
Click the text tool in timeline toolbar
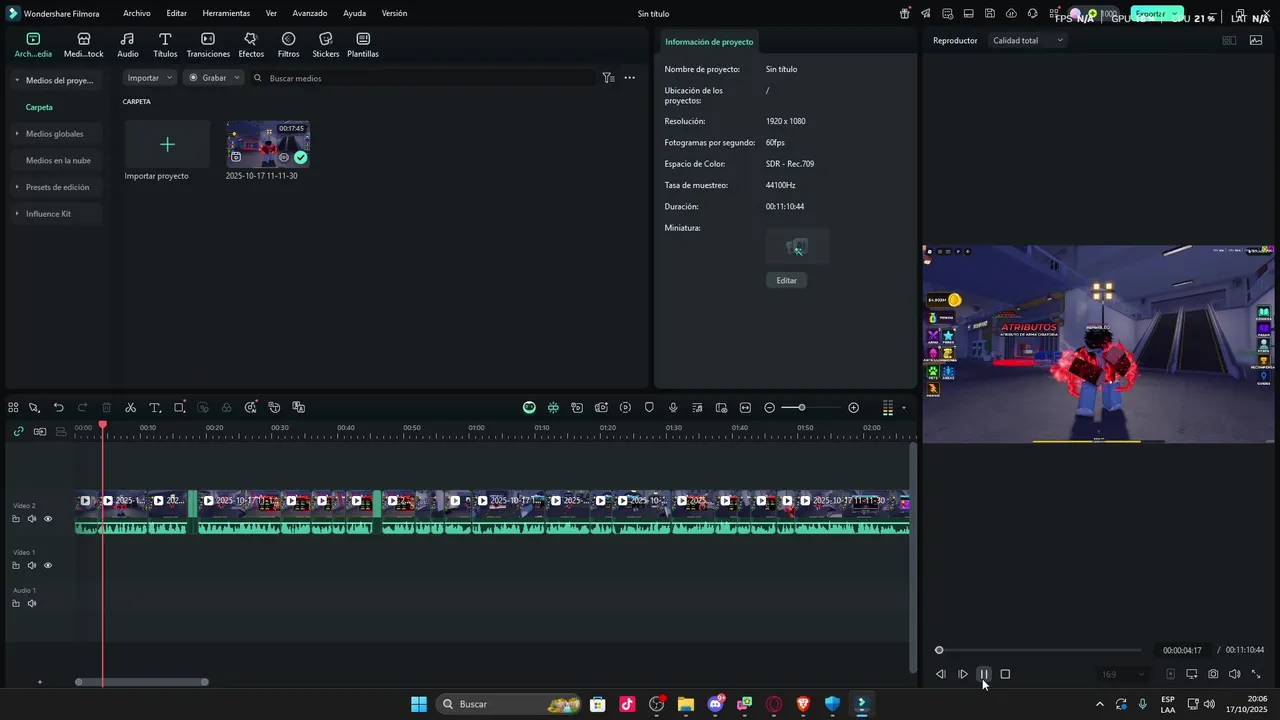[155, 407]
